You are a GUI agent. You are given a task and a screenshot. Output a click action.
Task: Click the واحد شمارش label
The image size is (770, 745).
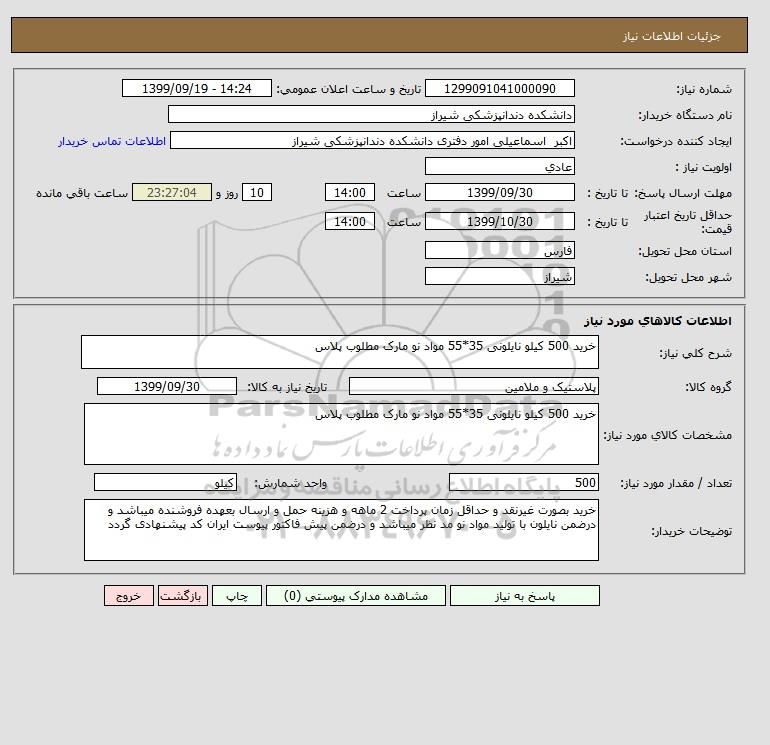[x=290, y=483]
